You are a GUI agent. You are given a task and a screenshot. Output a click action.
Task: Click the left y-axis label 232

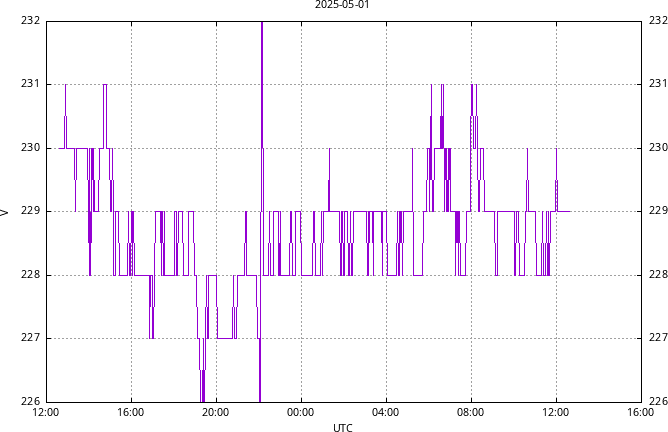pos(30,20)
